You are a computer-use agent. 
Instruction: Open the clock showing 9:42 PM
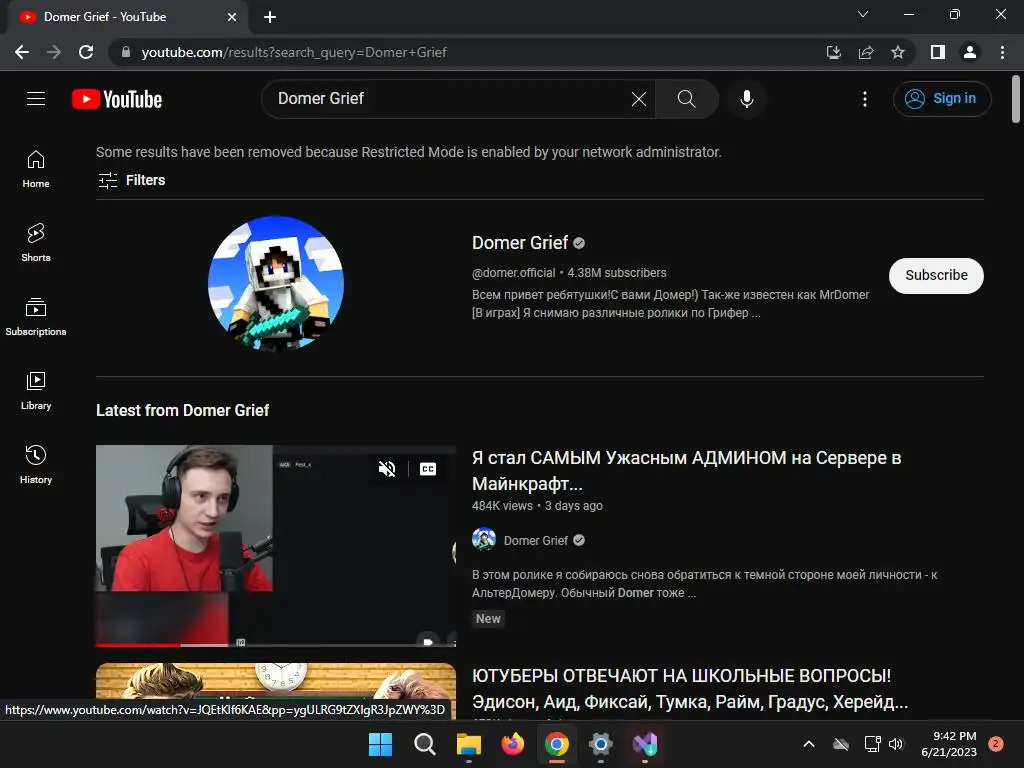(949, 744)
